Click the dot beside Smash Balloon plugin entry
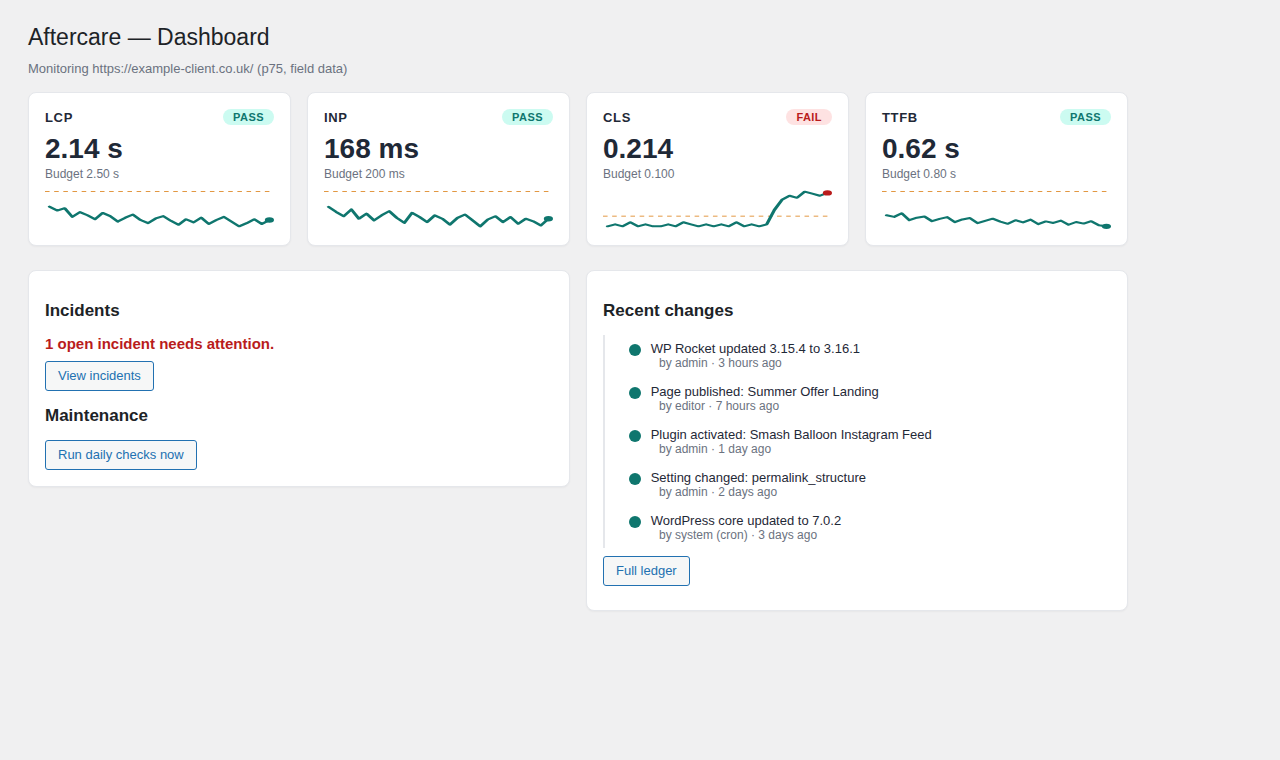Image resolution: width=1280 pixels, height=760 pixels. click(x=635, y=436)
